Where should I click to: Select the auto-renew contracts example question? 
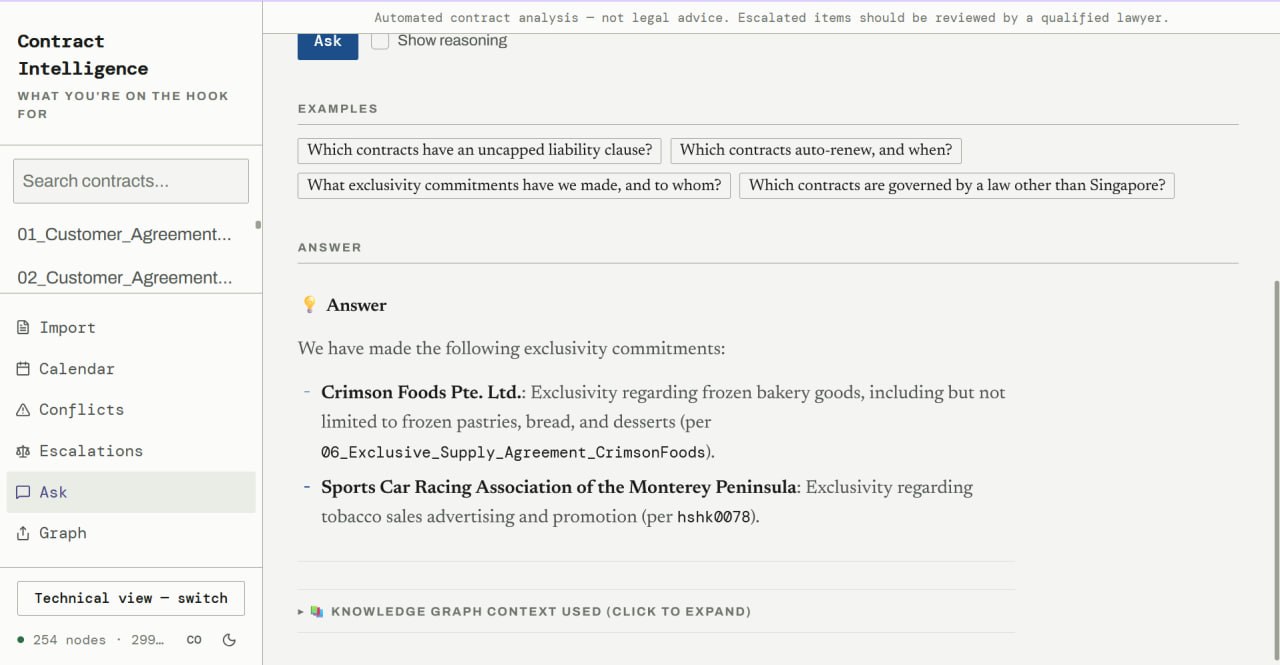point(816,150)
